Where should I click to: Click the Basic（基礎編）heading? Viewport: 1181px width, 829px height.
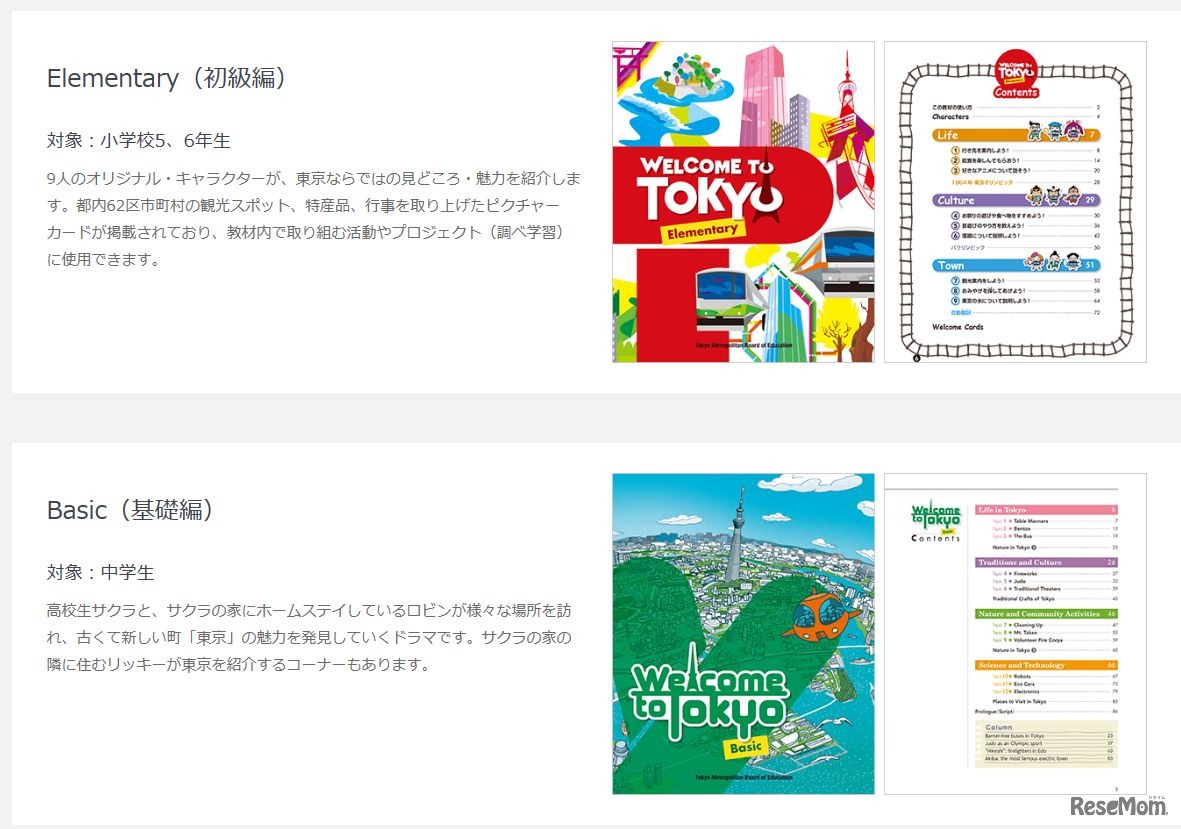130,510
